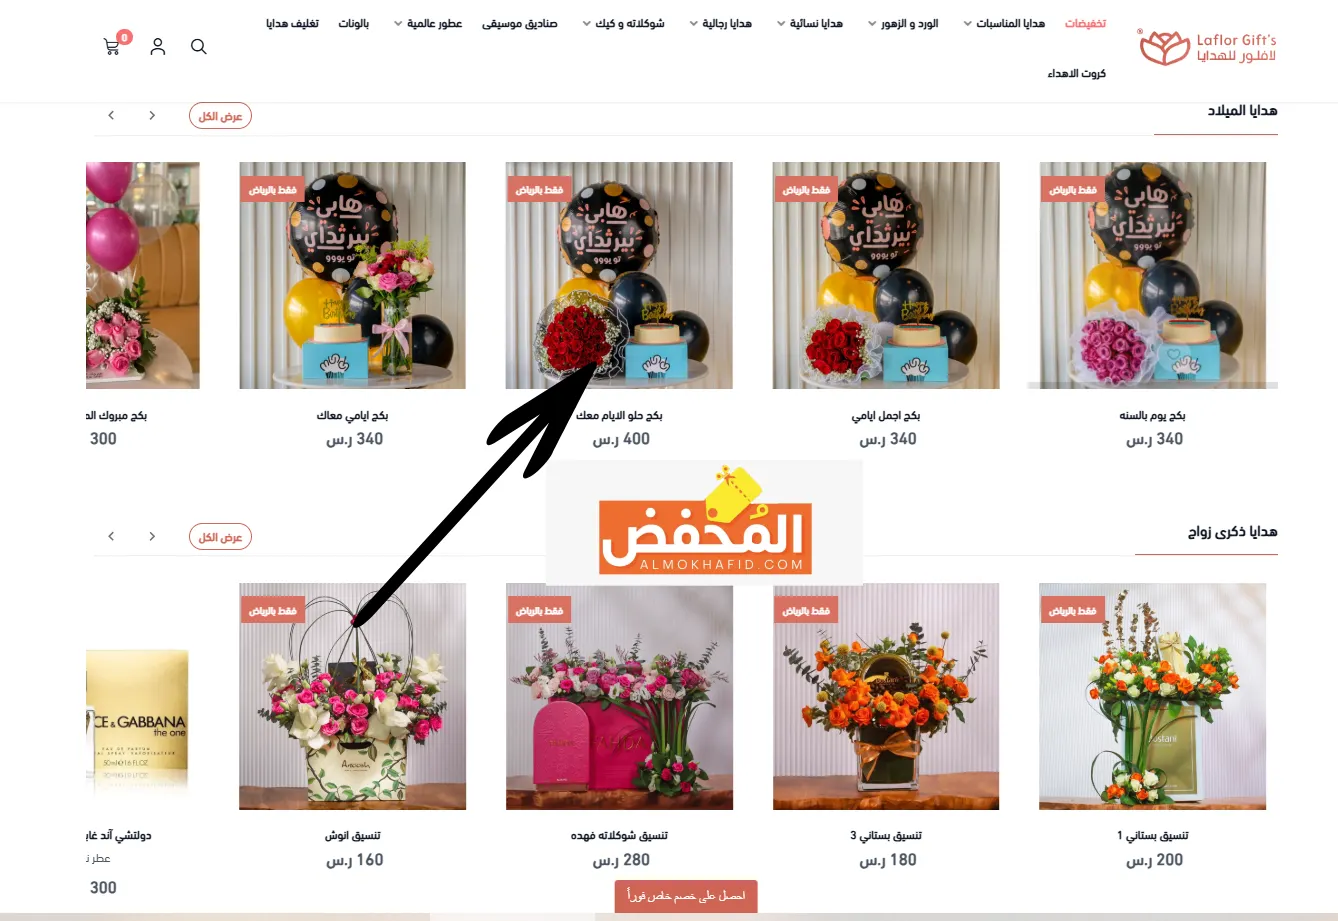Image resolution: width=1338 pixels, height=921 pixels.
Task: Click the Laflor Gift's logo
Action: pyautogui.click(x=1208, y=47)
